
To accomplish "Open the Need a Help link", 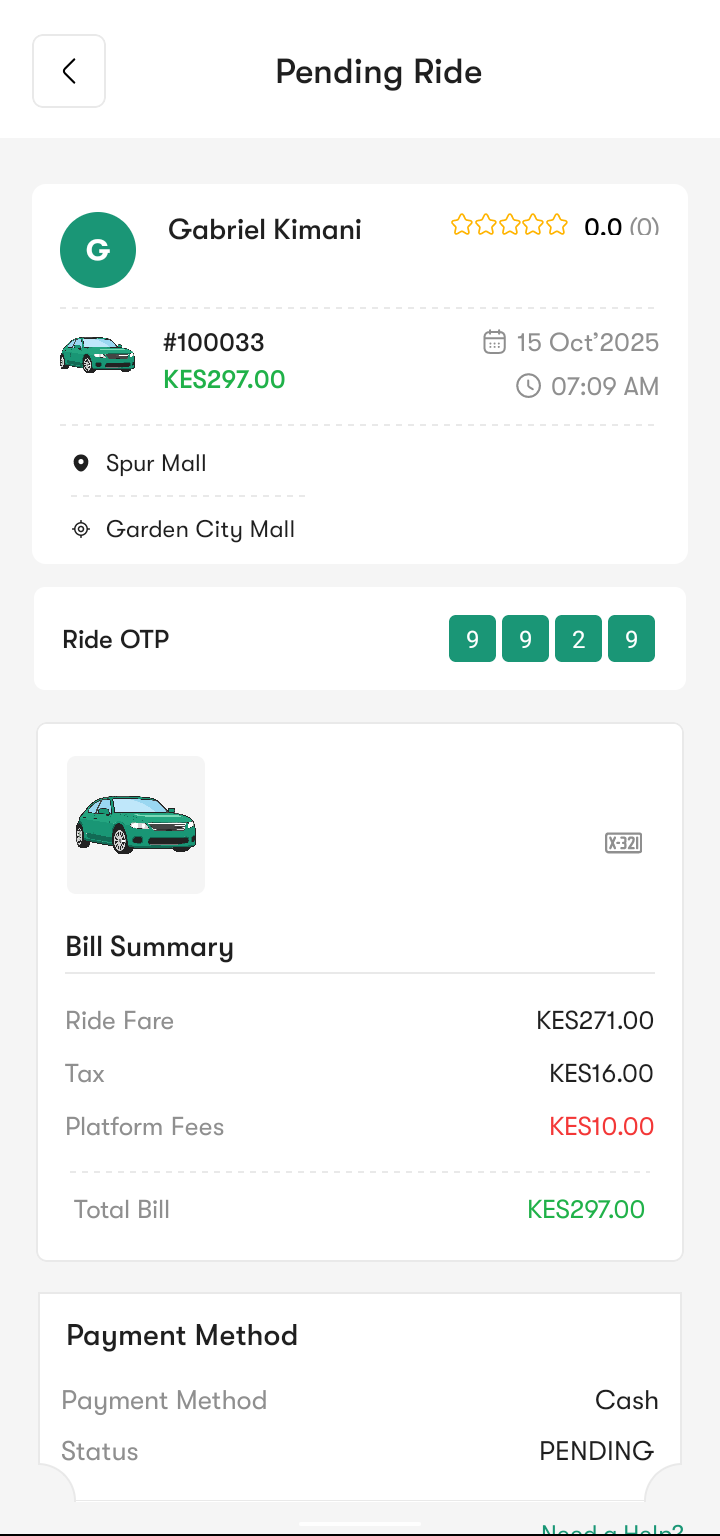I will point(612,1530).
